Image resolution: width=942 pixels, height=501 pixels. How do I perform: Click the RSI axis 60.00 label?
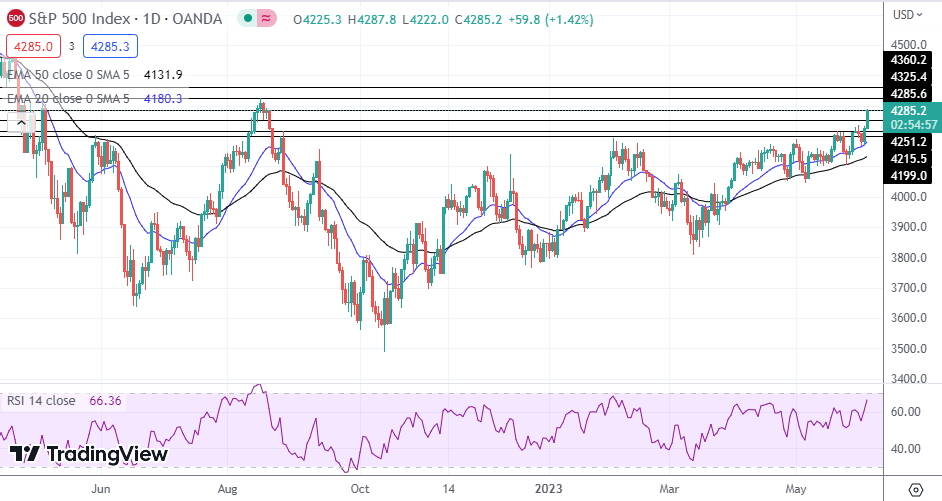905,411
